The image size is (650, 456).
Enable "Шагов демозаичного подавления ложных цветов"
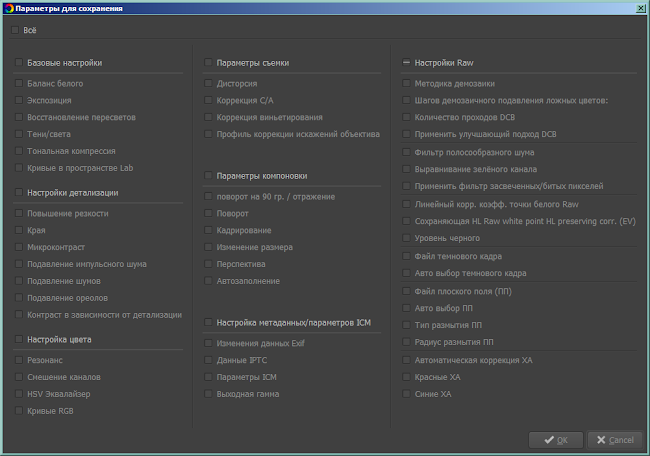pyautogui.click(x=406, y=100)
